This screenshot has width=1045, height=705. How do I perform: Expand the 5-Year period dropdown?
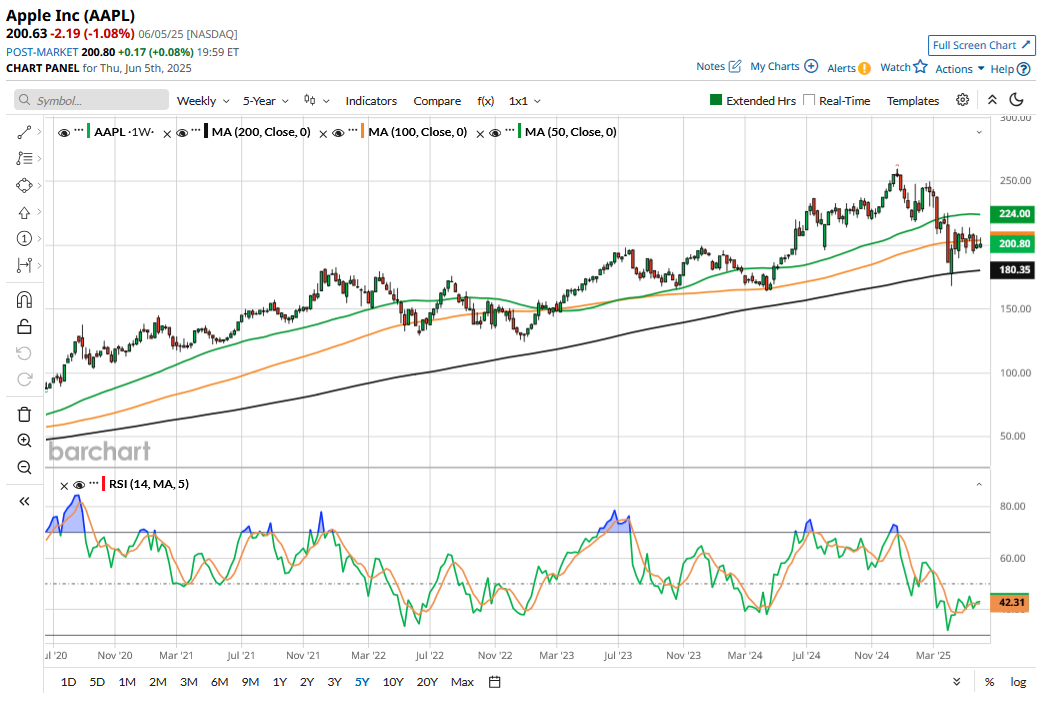click(266, 101)
